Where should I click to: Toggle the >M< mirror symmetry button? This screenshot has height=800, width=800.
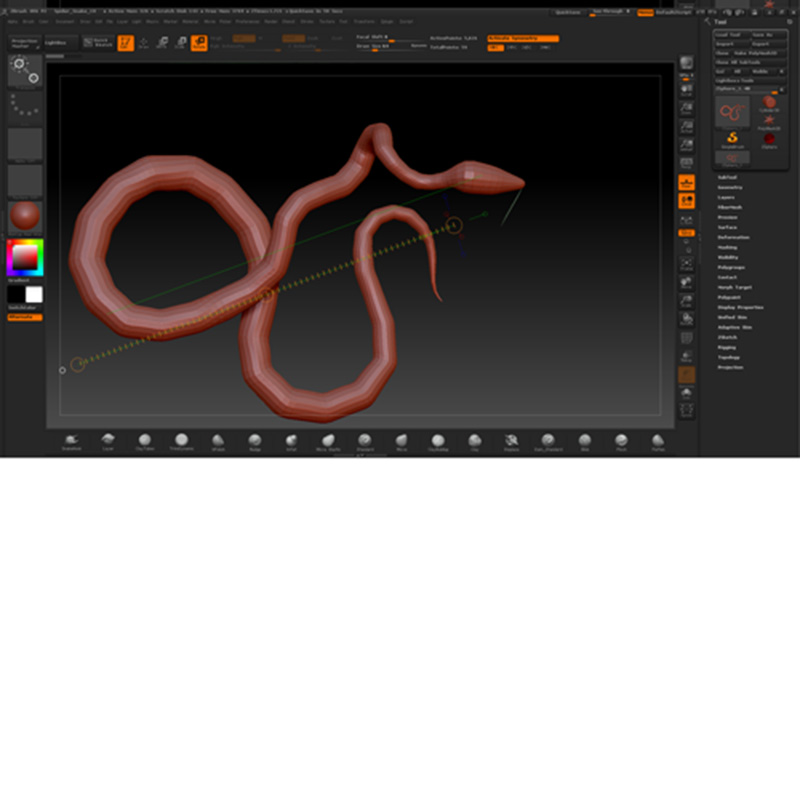pyautogui.click(x=545, y=47)
